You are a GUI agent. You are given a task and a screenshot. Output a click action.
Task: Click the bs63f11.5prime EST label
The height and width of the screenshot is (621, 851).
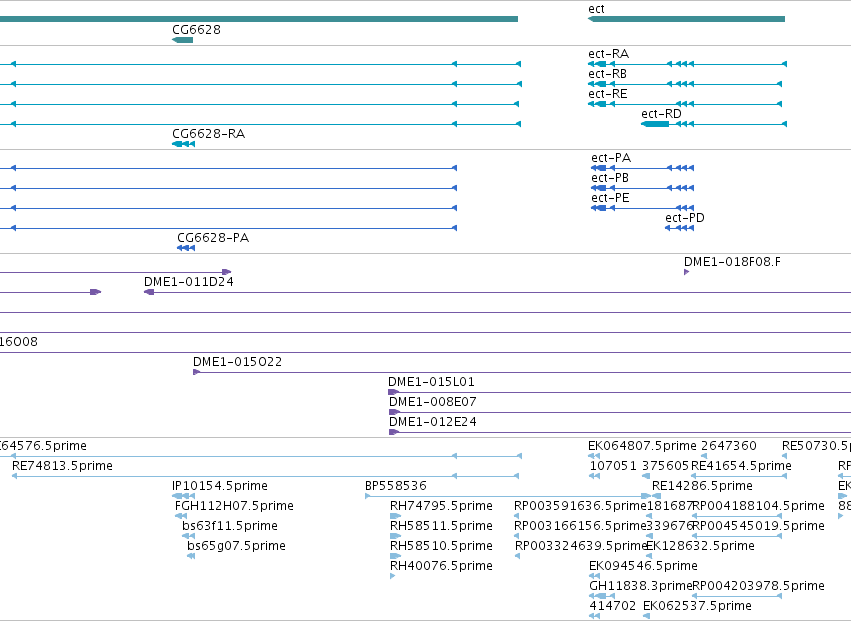(230, 526)
